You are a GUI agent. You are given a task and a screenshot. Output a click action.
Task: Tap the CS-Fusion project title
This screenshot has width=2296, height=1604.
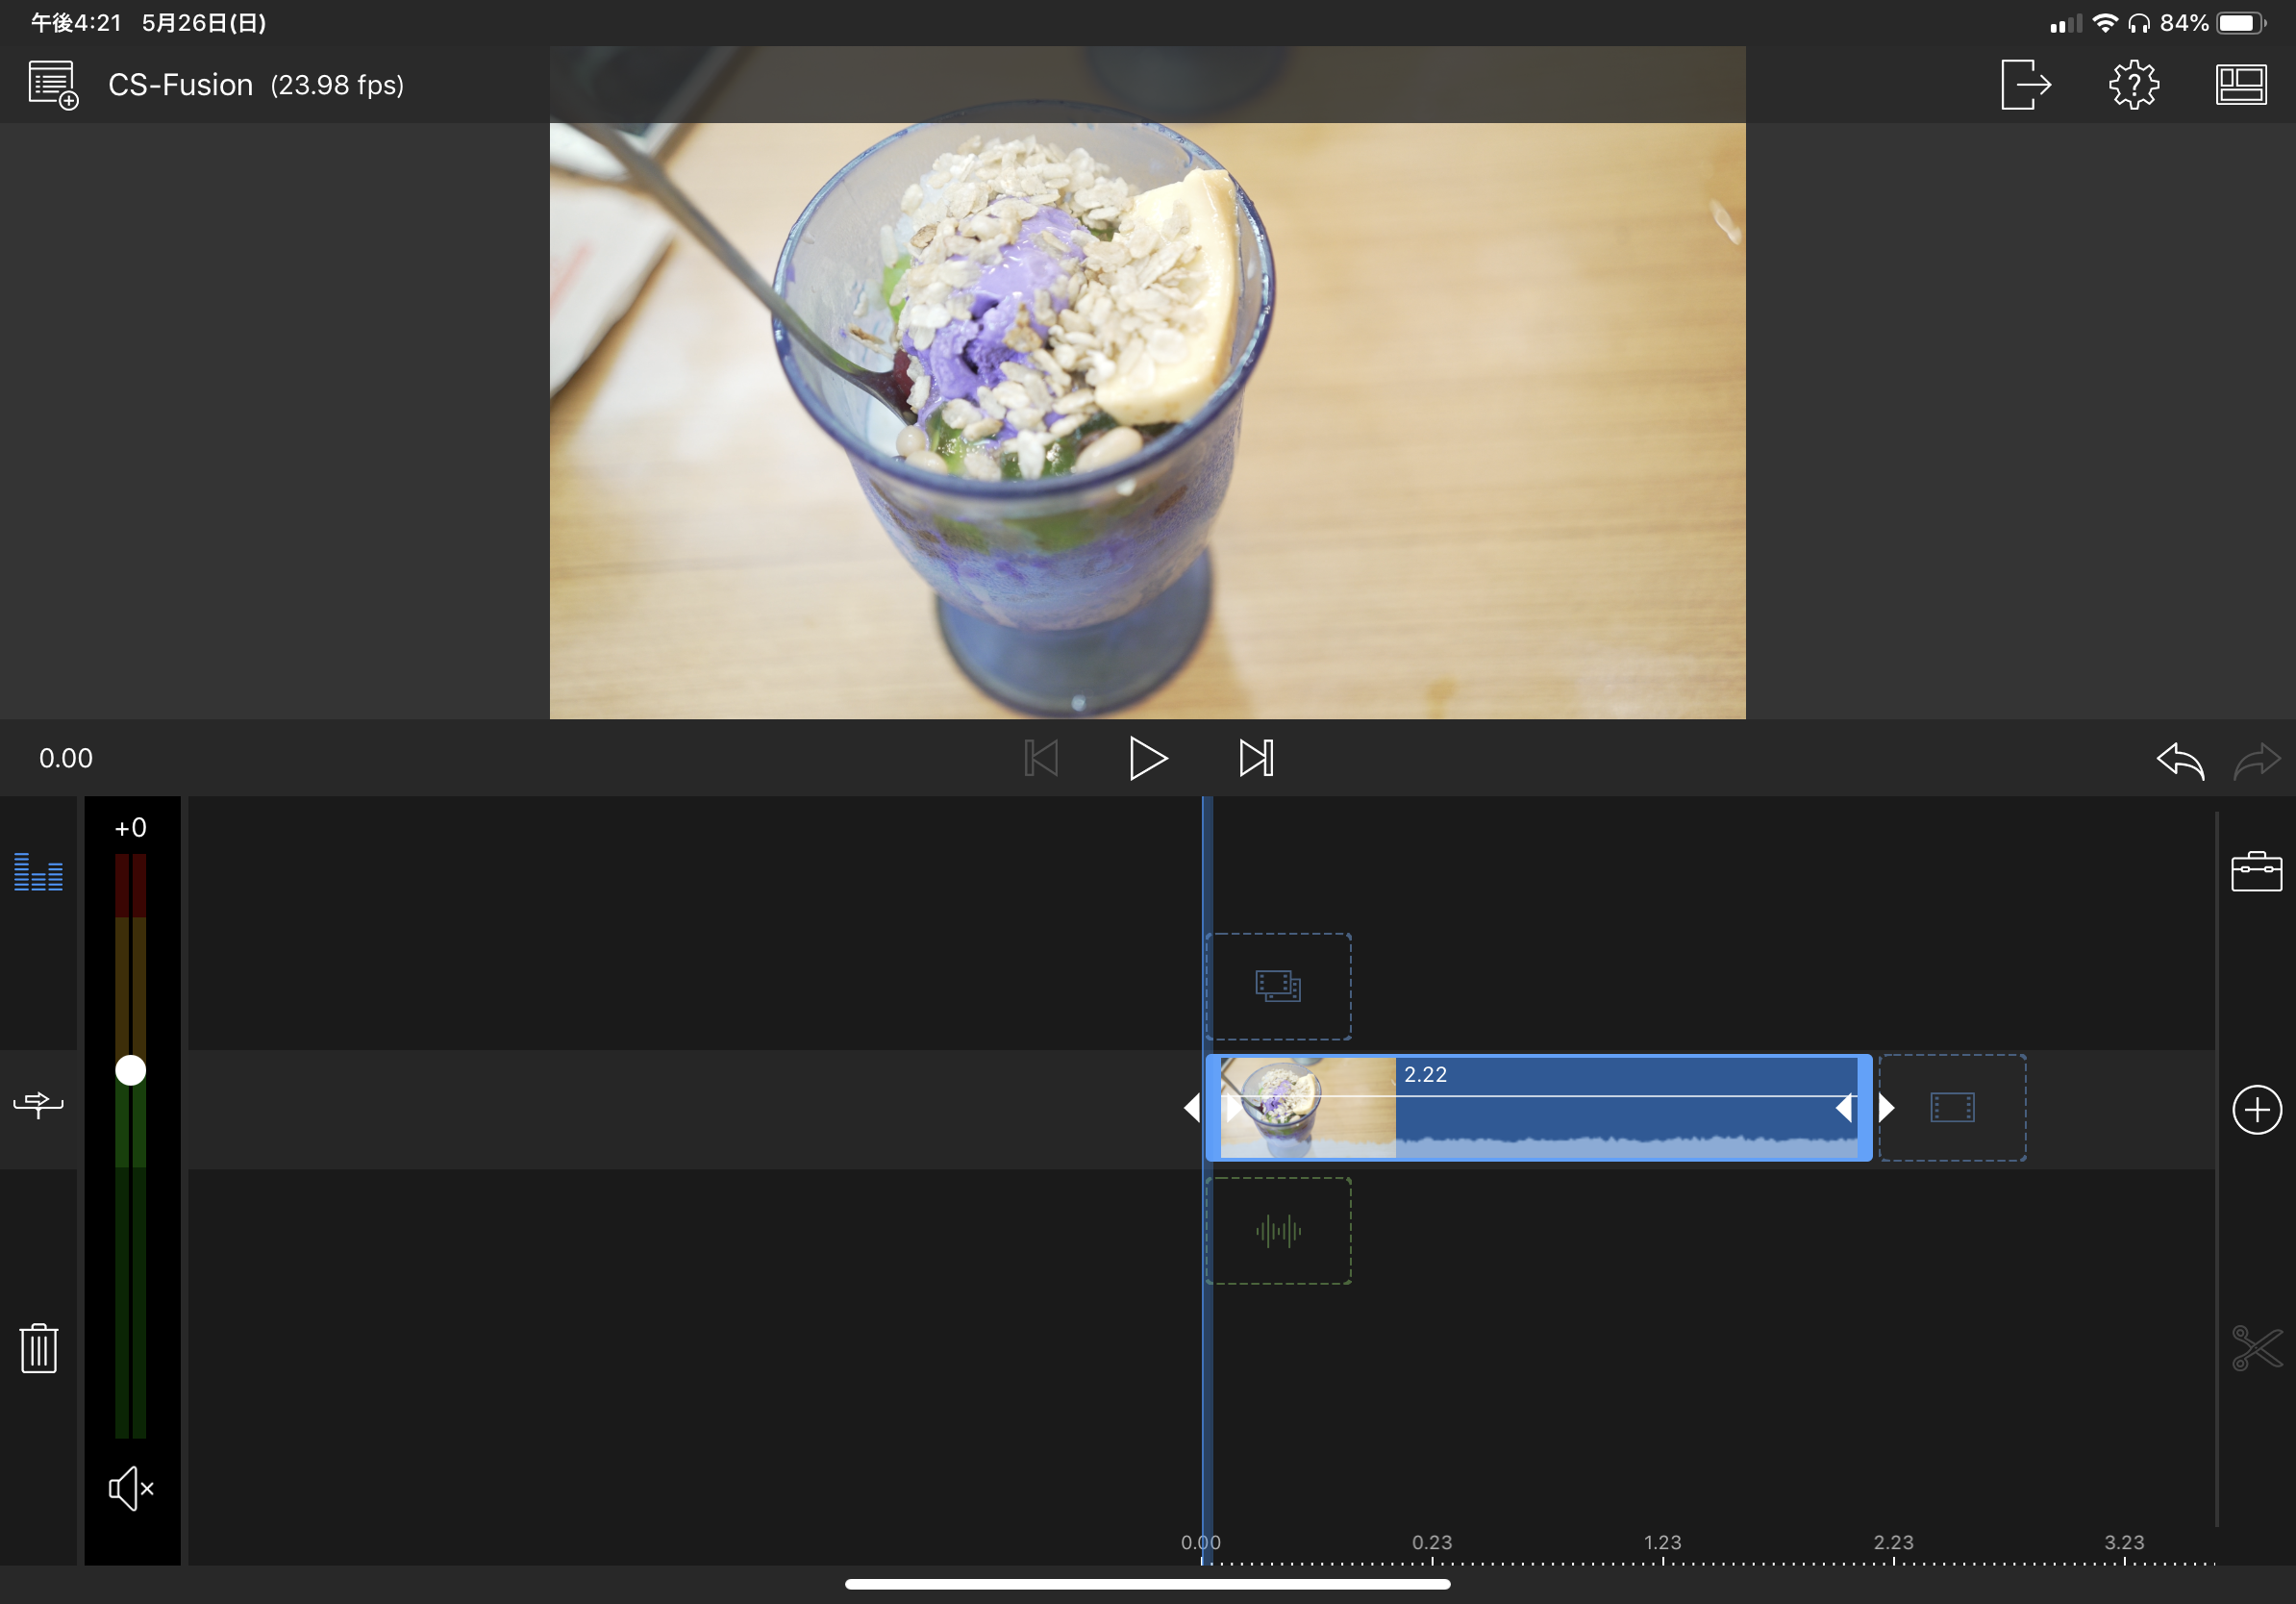coord(181,85)
